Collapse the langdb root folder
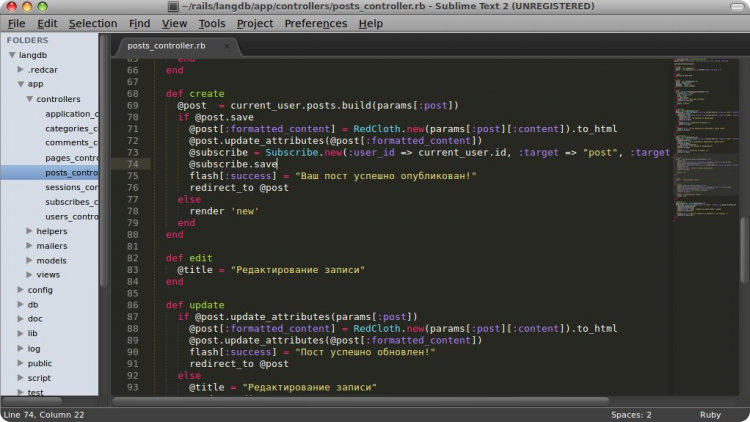Image resolution: width=750 pixels, height=422 pixels. (12, 55)
